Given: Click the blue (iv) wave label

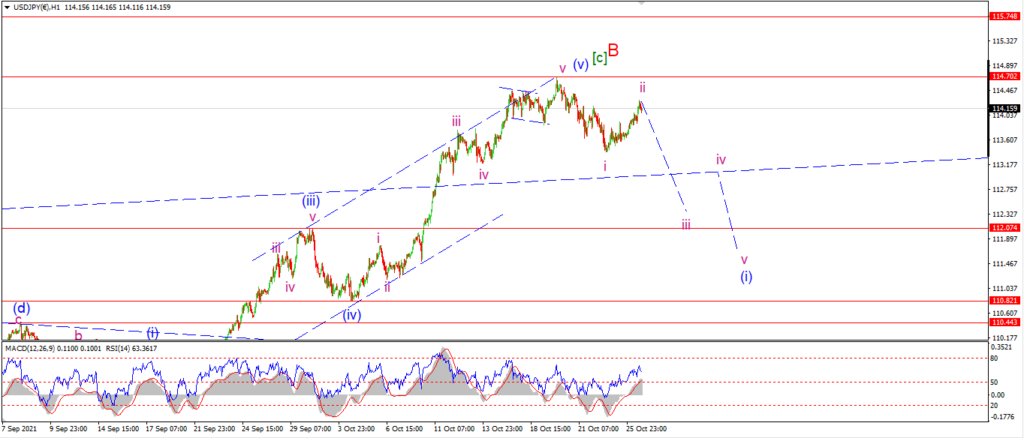Looking at the screenshot, I should click(x=353, y=315).
